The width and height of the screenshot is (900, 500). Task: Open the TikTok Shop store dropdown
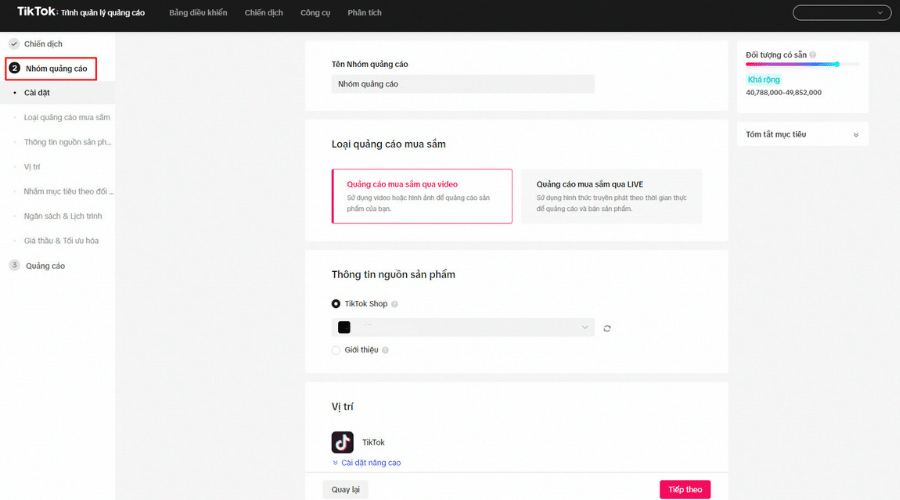point(463,327)
